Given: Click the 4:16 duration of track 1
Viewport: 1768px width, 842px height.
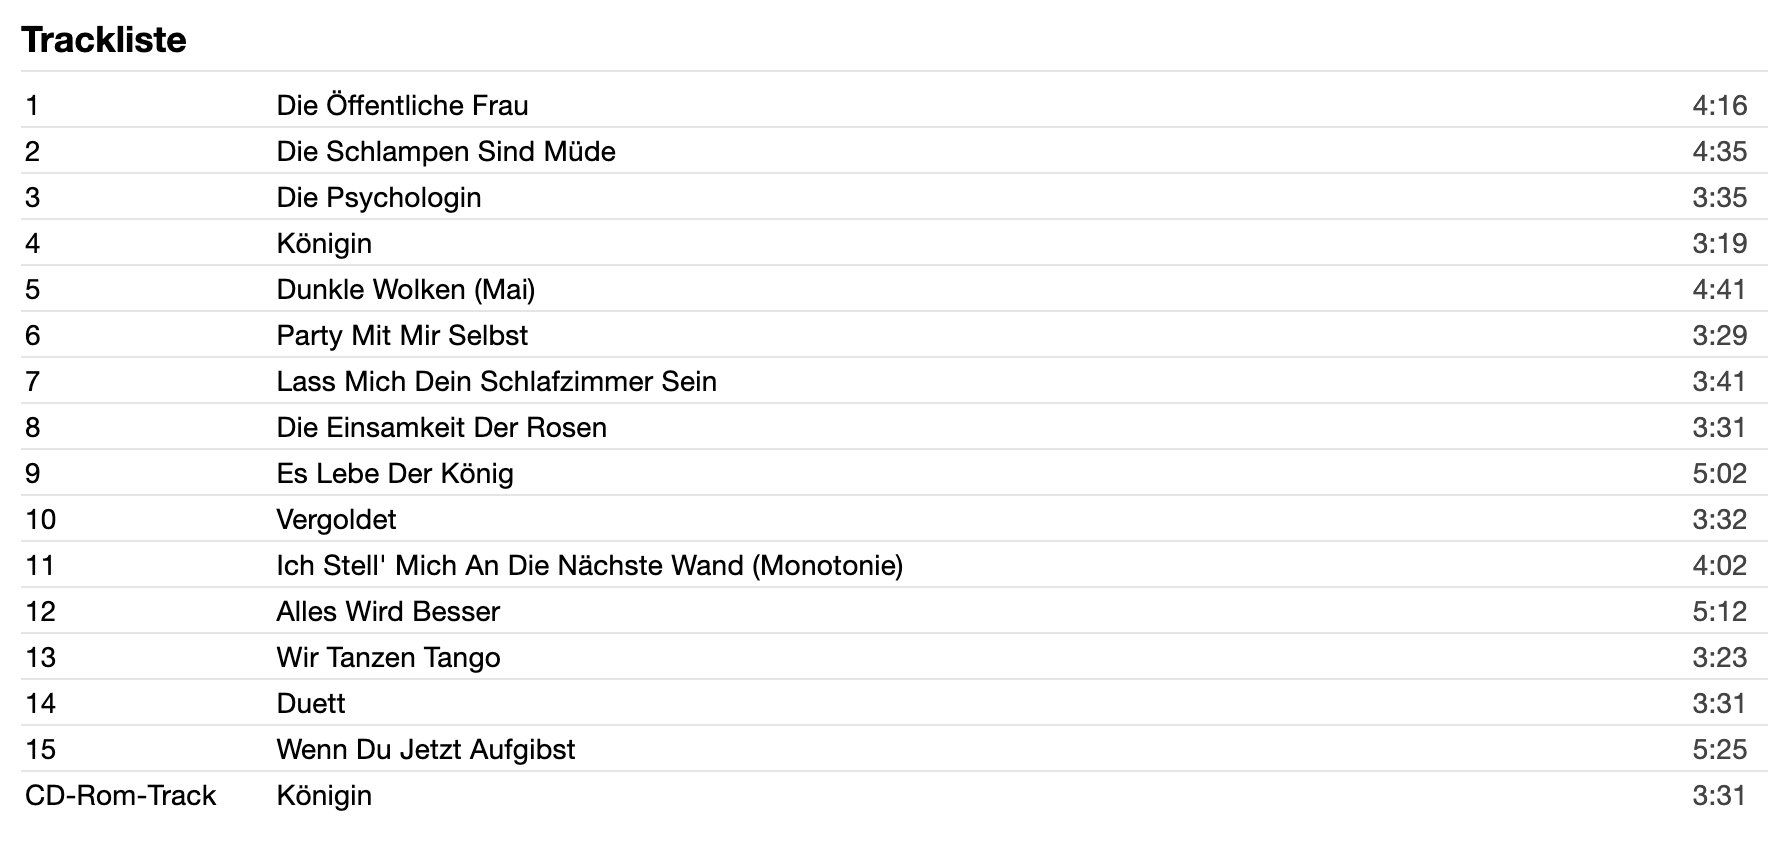Looking at the screenshot, I should (x=1719, y=105).
